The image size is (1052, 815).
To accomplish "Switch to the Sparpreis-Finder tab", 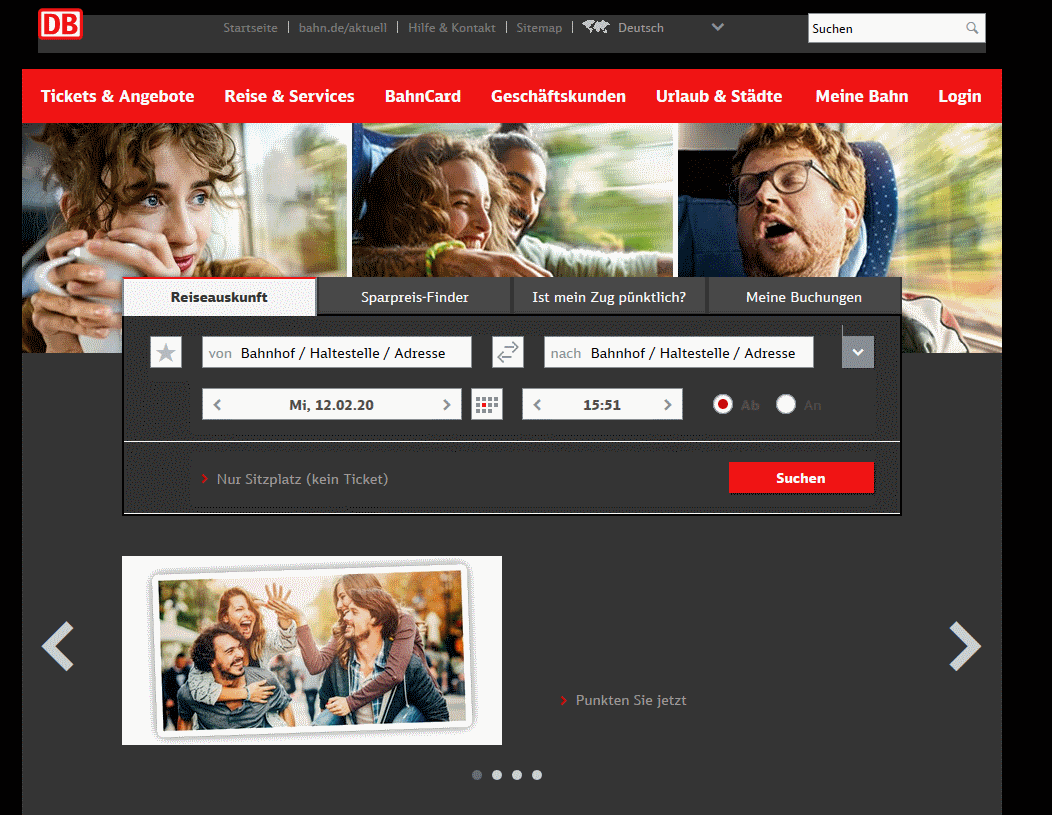I will tap(413, 297).
